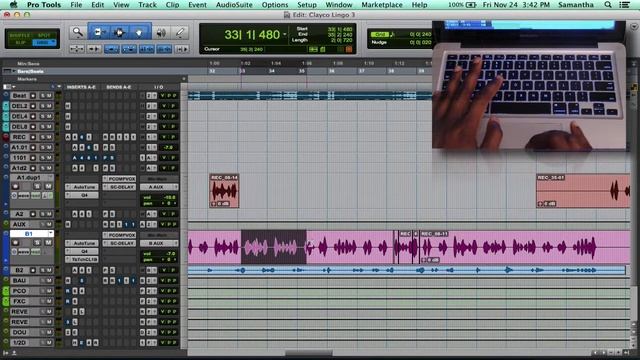
Task: Record-enable the A1d2 track
Action: coord(33,168)
